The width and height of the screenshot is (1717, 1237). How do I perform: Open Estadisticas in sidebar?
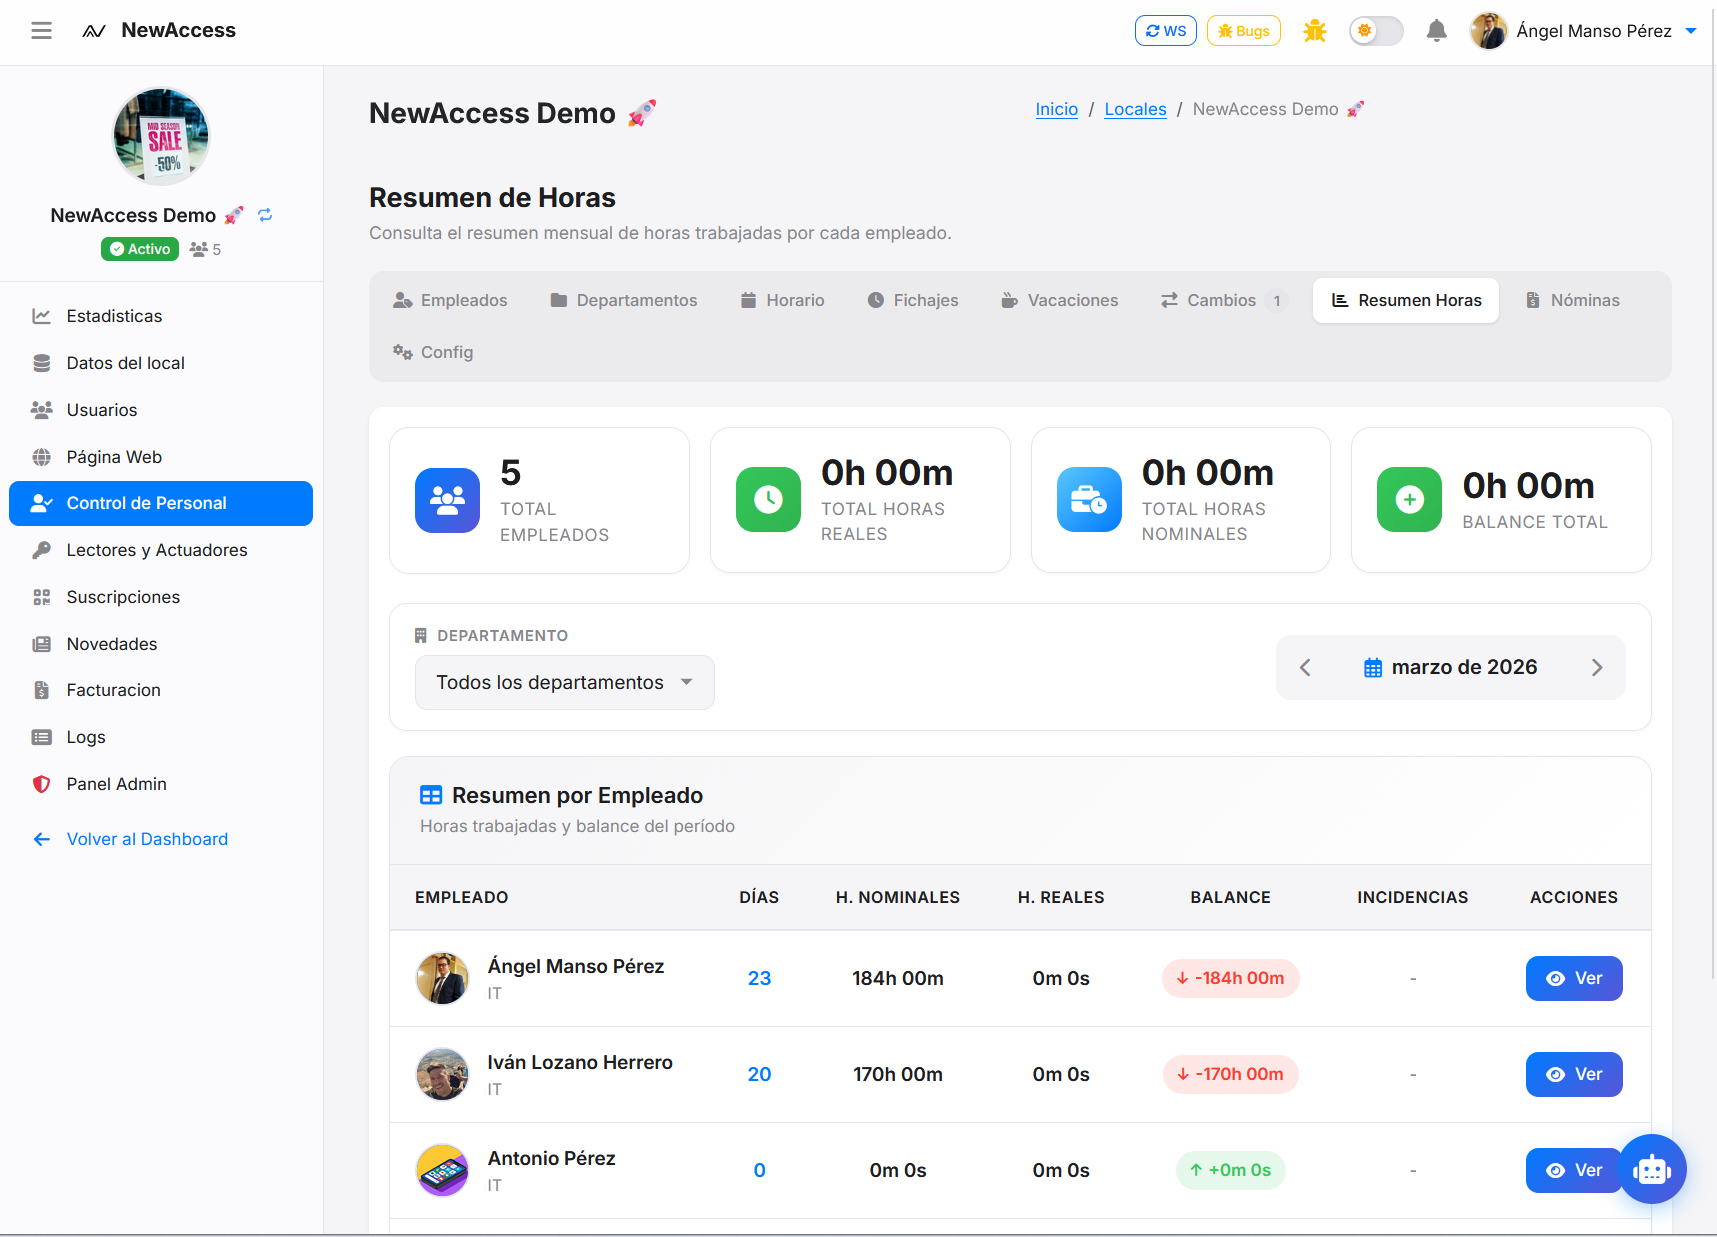coord(161,317)
